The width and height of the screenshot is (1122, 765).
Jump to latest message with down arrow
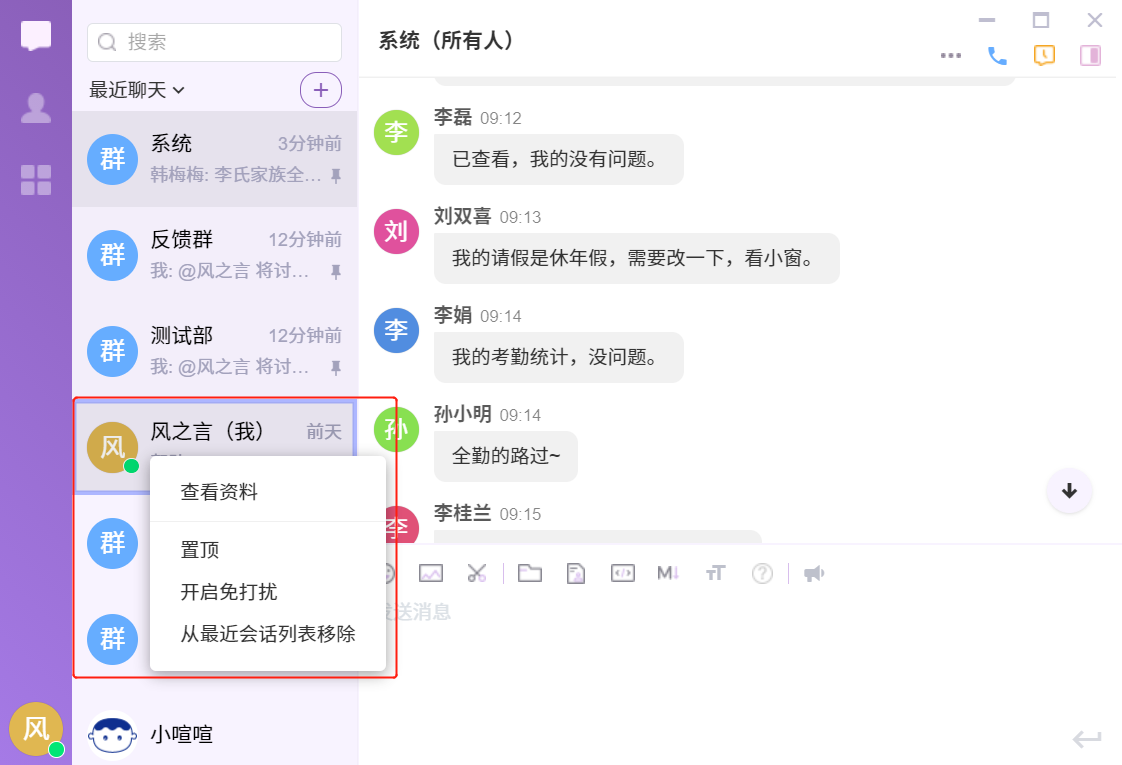[1069, 491]
